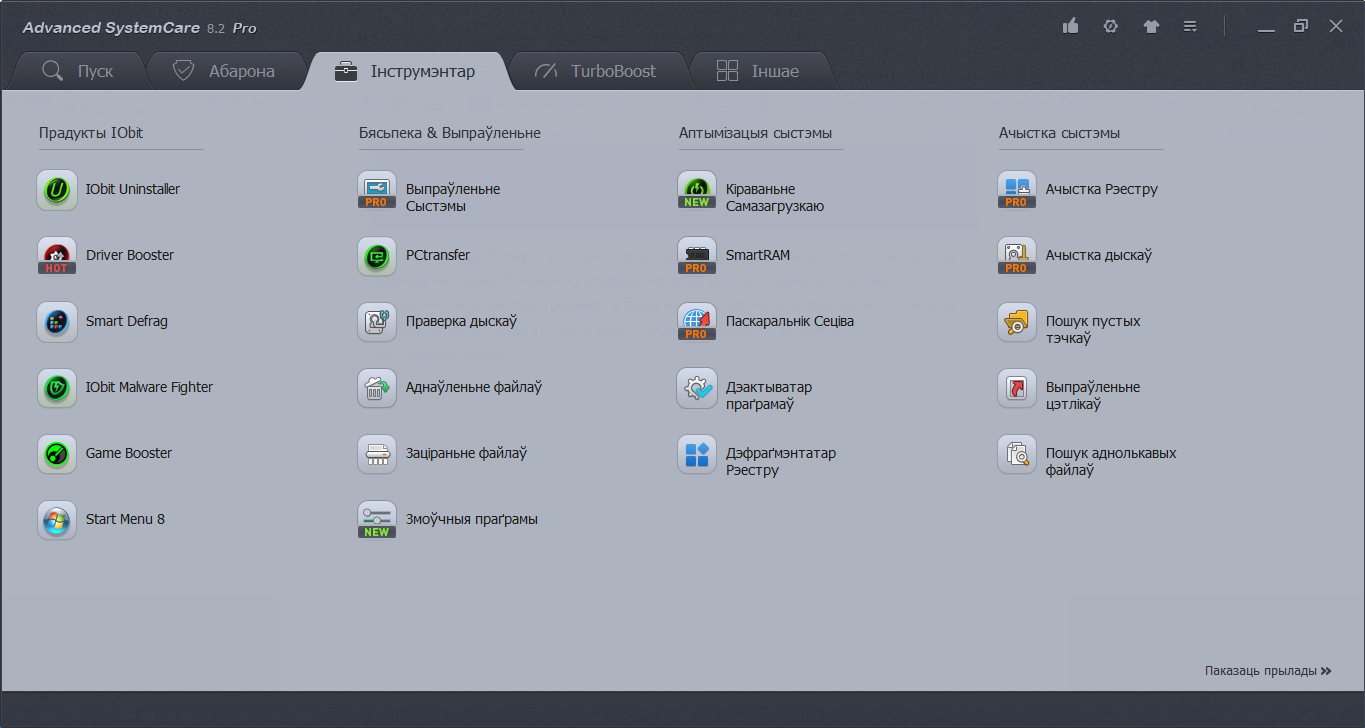Launch the SmartRAM PRO icon

tap(697, 256)
